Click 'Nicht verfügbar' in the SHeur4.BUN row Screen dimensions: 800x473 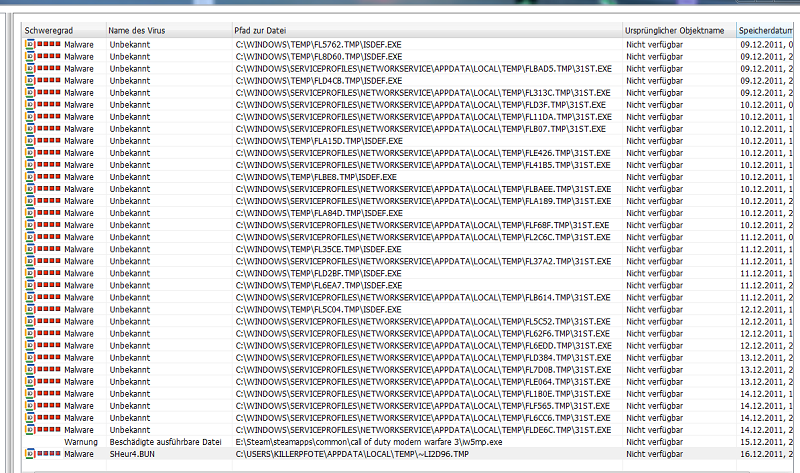[655, 454]
